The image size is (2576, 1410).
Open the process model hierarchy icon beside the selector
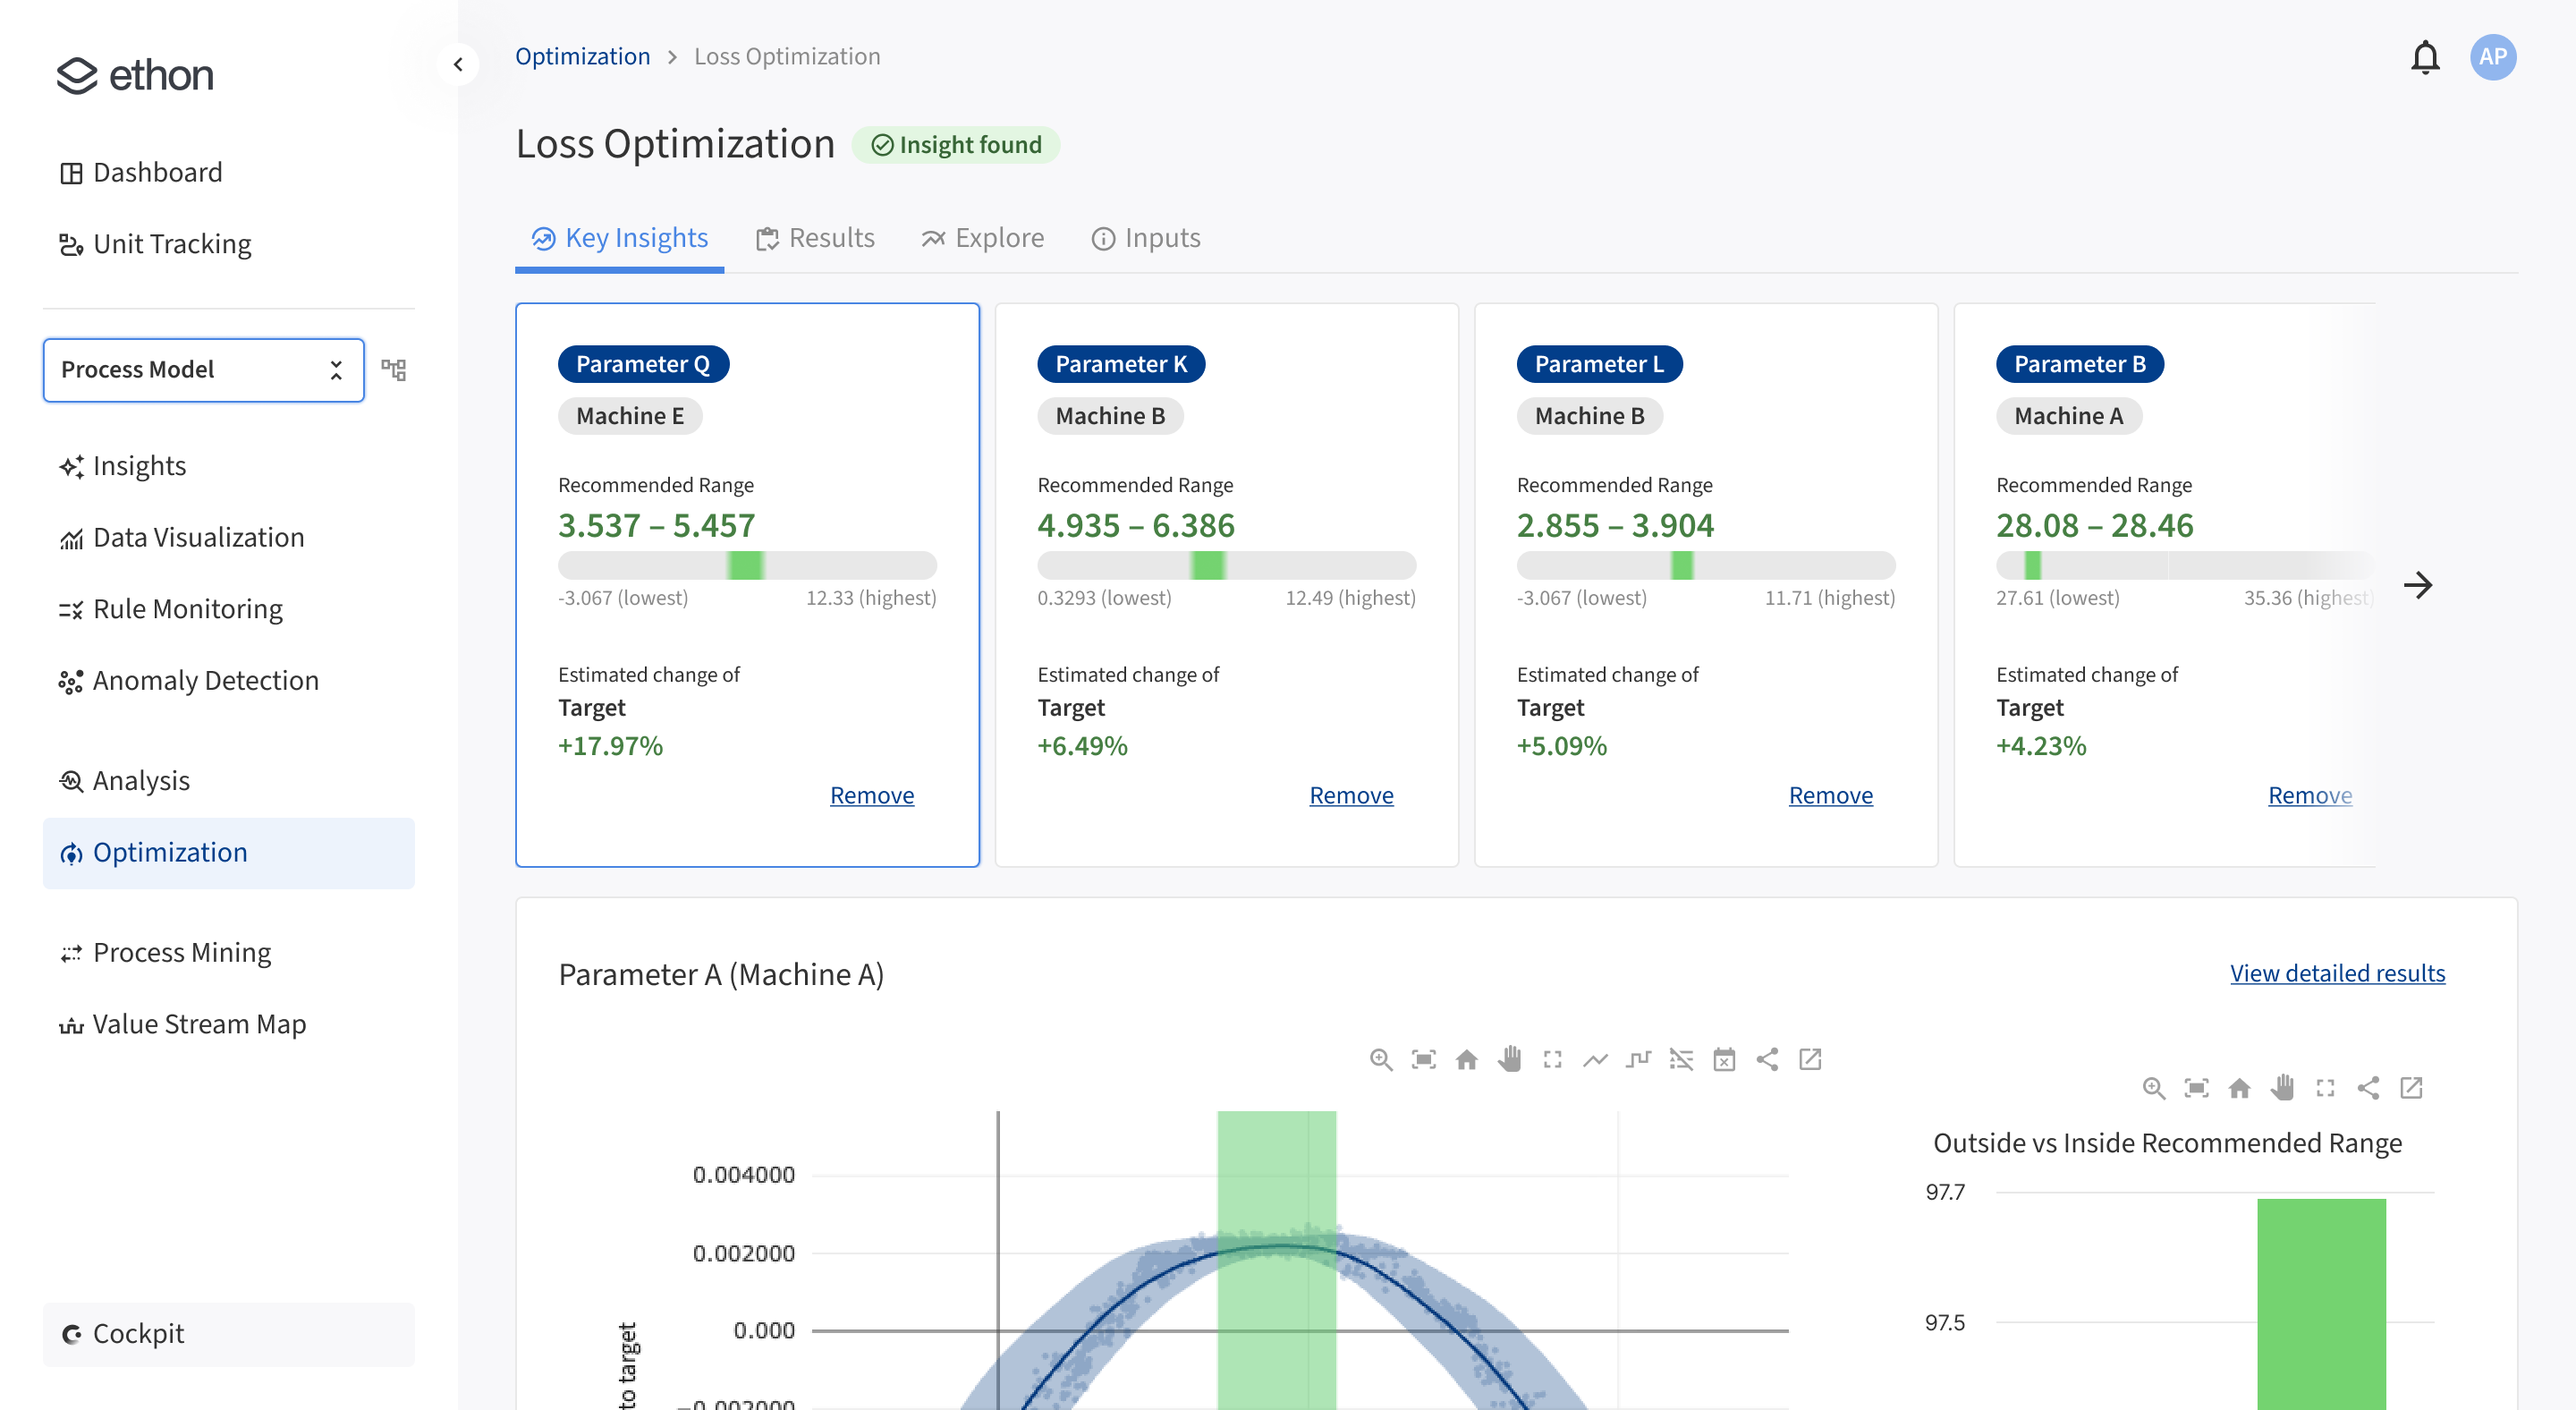click(394, 369)
